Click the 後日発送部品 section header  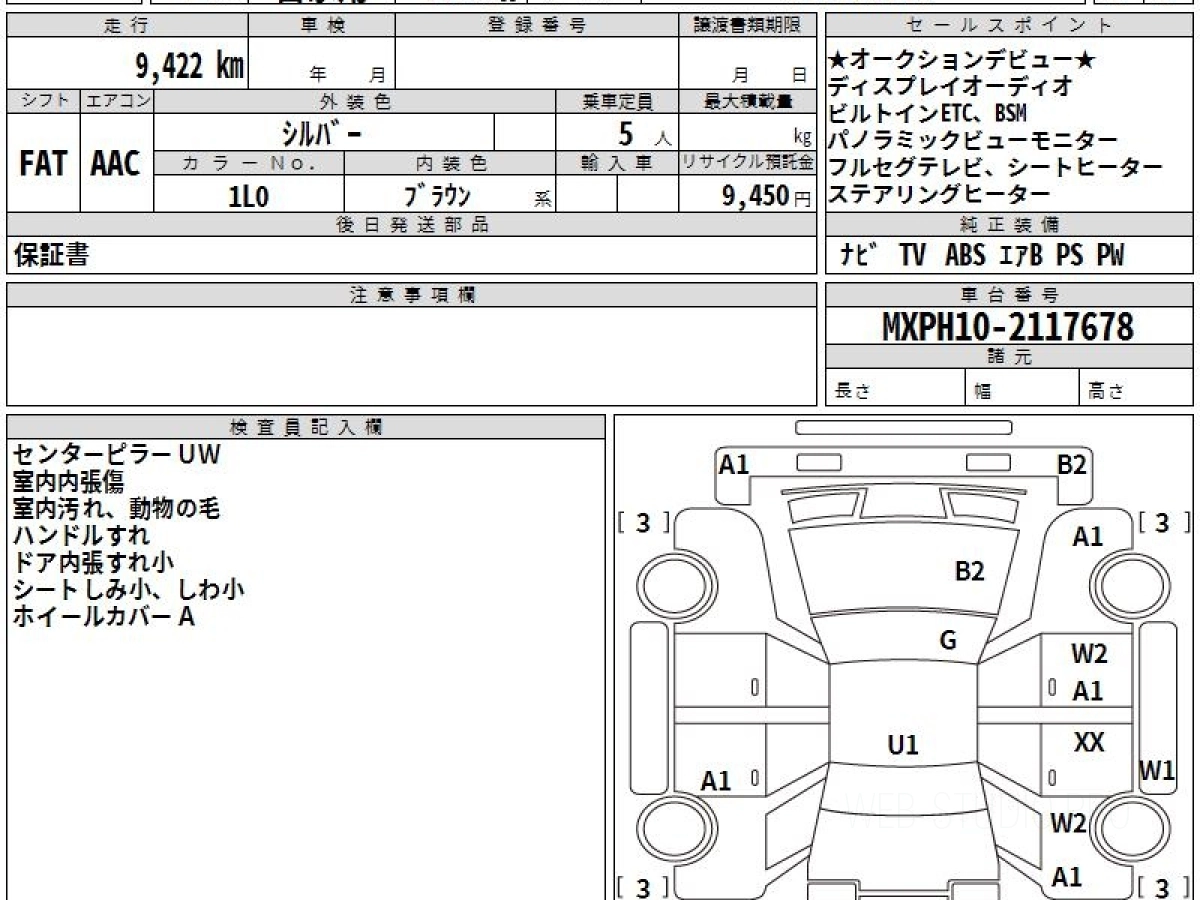tap(411, 225)
